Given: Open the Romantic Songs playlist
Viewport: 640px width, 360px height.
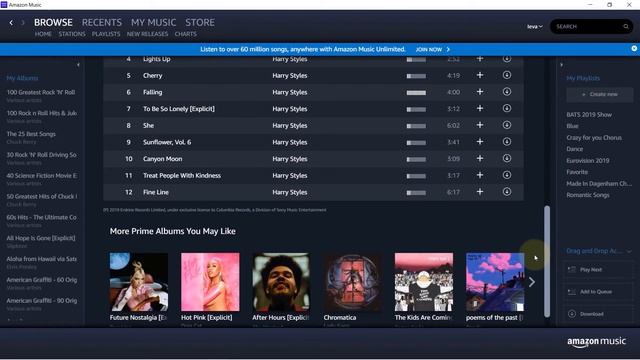Looking at the screenshot, I should pos(588,195).
